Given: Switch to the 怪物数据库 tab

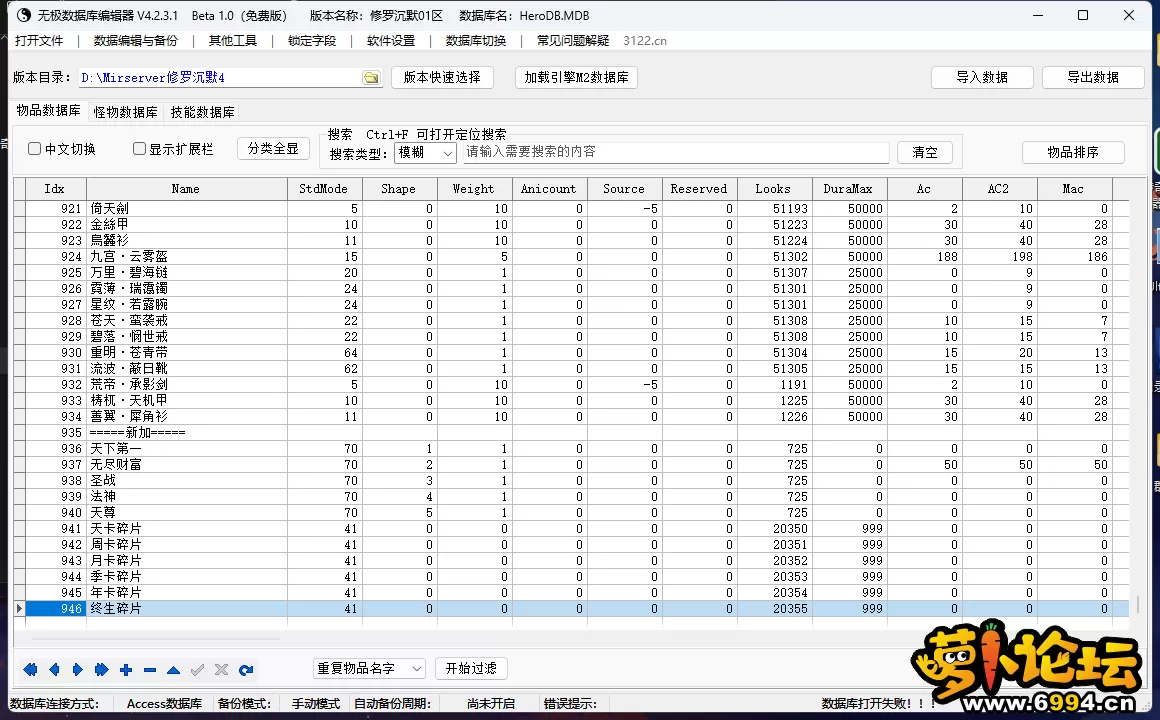Looking at the screenshot, I should coord(125,112).
